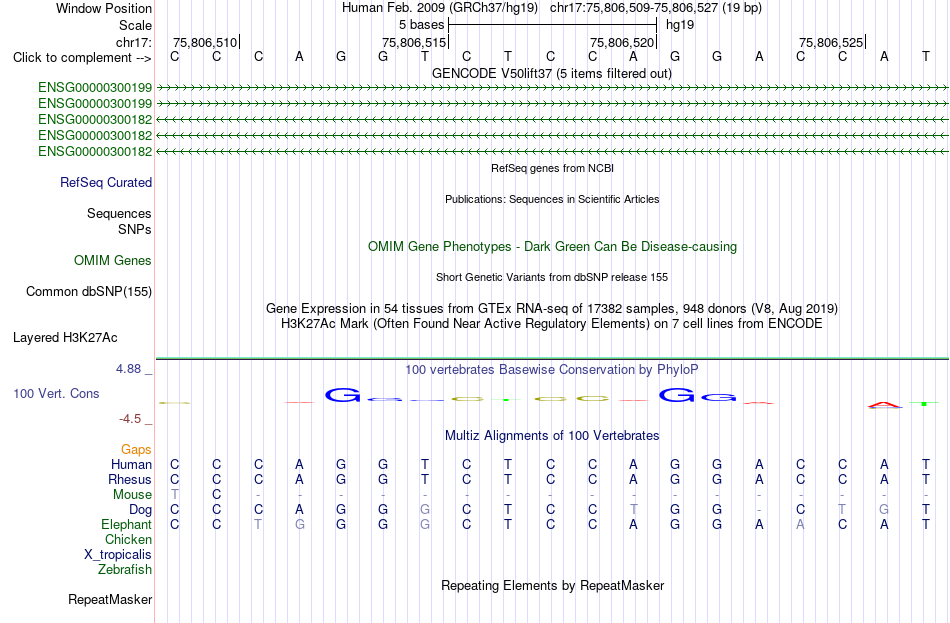Select the SNPs track label
The image size is (950, 623).
click(135, 229)
